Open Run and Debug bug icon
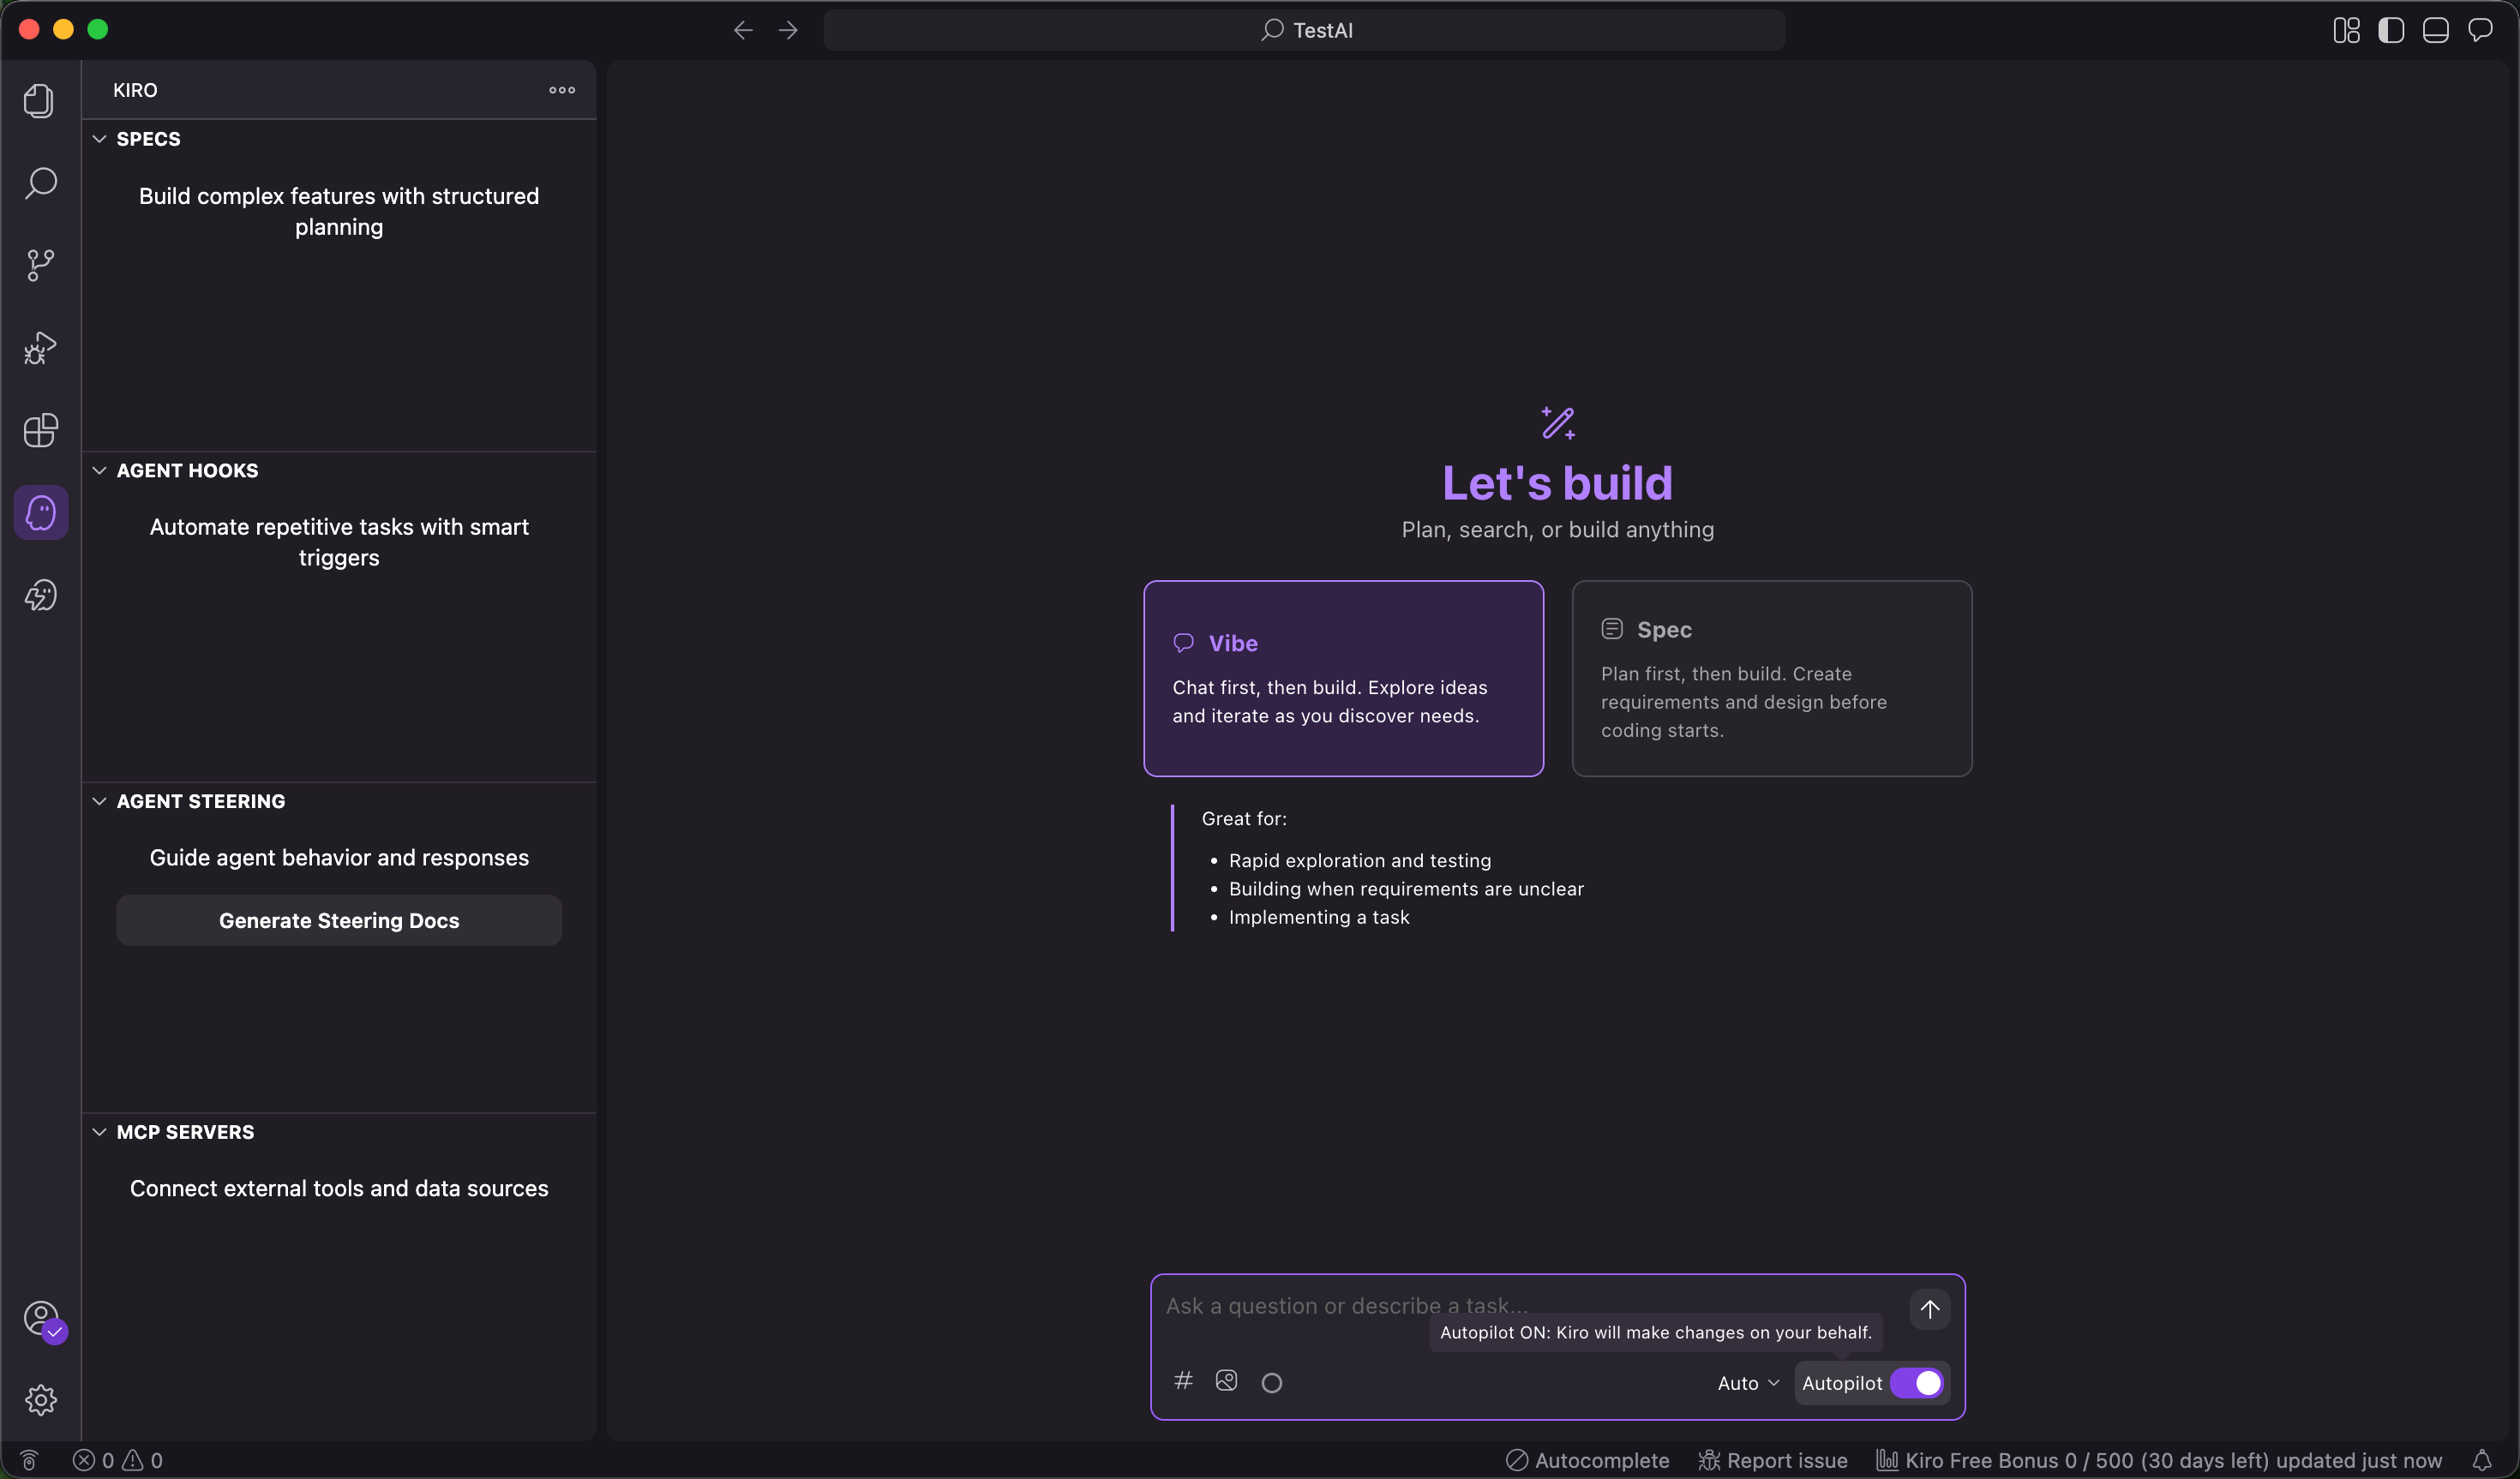The width and height of the screenshot is (2520, 1479). click(40, 348)
